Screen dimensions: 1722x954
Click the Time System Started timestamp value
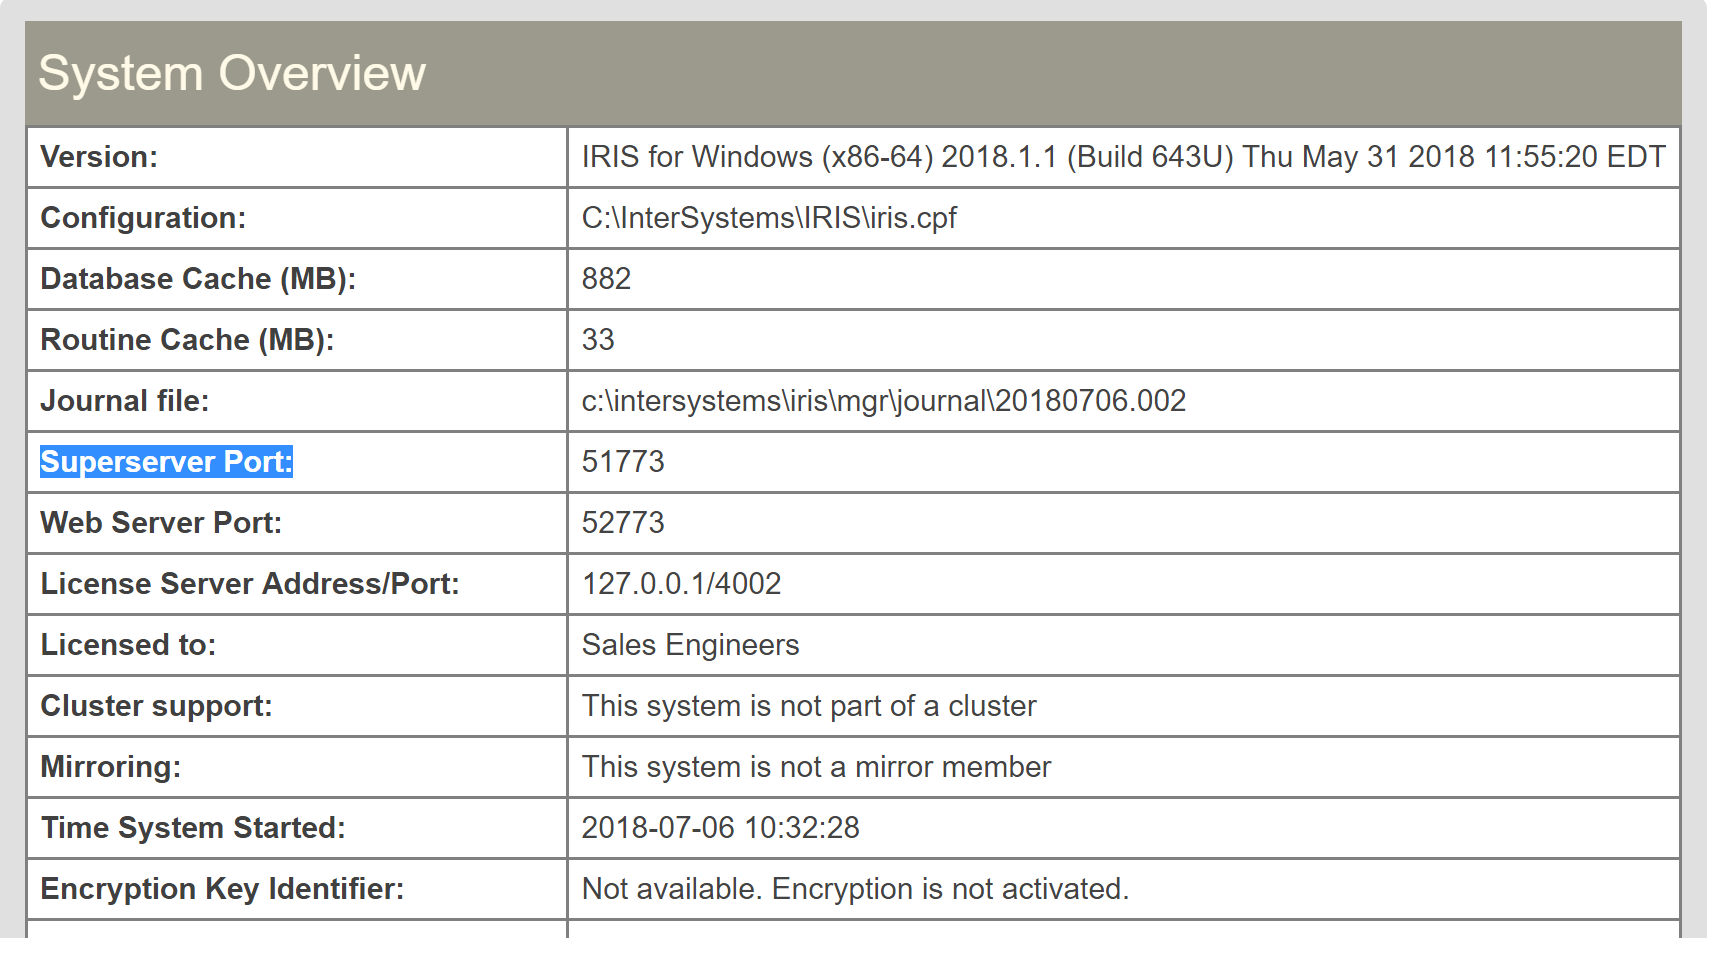coord(721,828)
